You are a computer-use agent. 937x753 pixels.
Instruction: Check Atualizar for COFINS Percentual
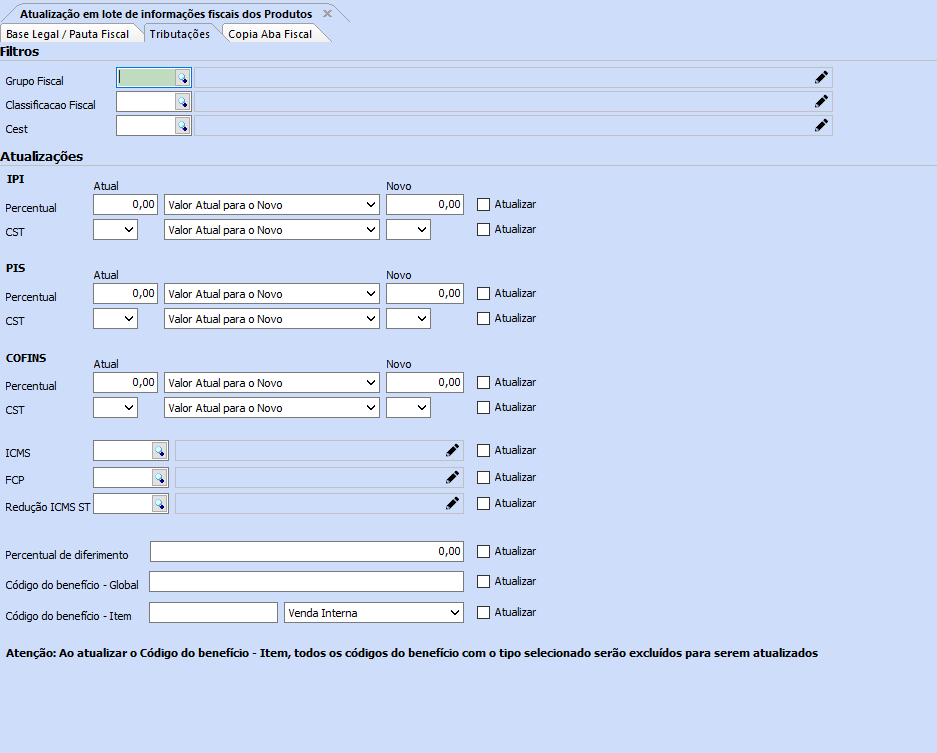click(x=483, y=382)
